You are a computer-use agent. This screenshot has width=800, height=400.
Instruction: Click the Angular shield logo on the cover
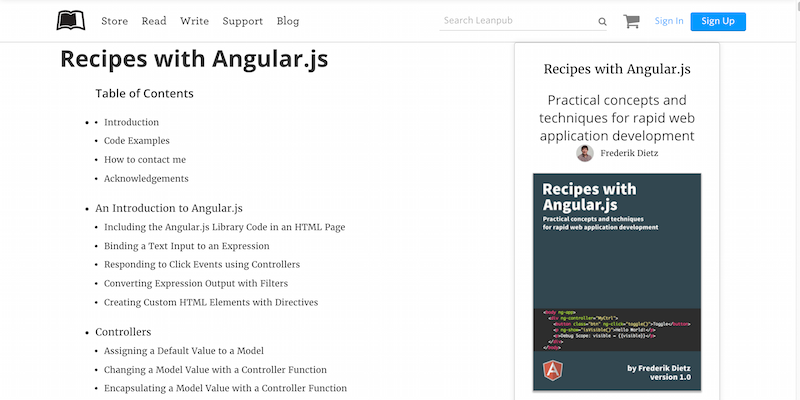[553, 369]
